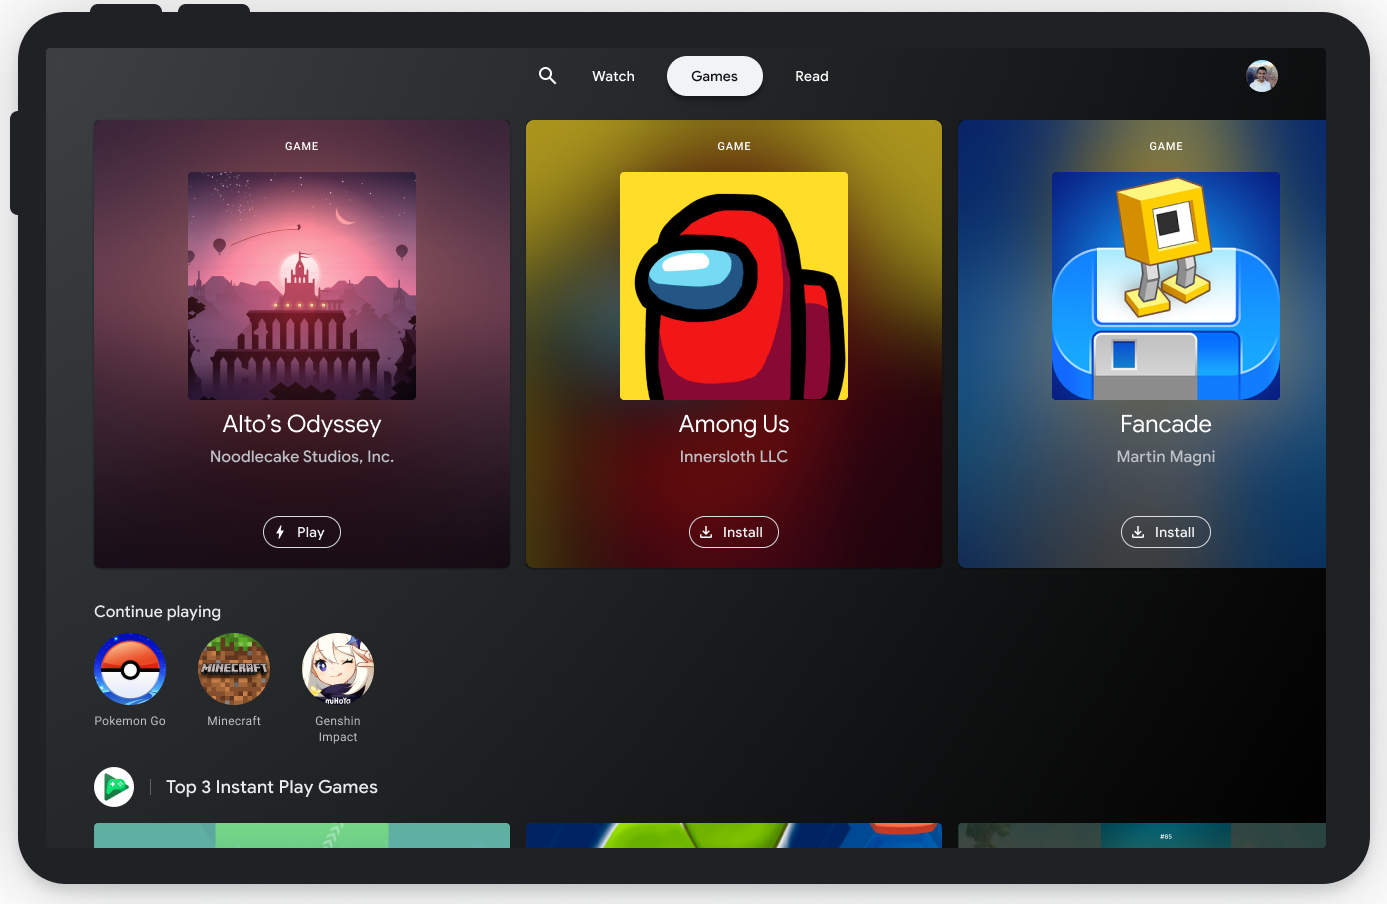This screenshot has width=1387, height=904.
Task: Open the search magnifier icon
Action: click(x=547, y=76)
